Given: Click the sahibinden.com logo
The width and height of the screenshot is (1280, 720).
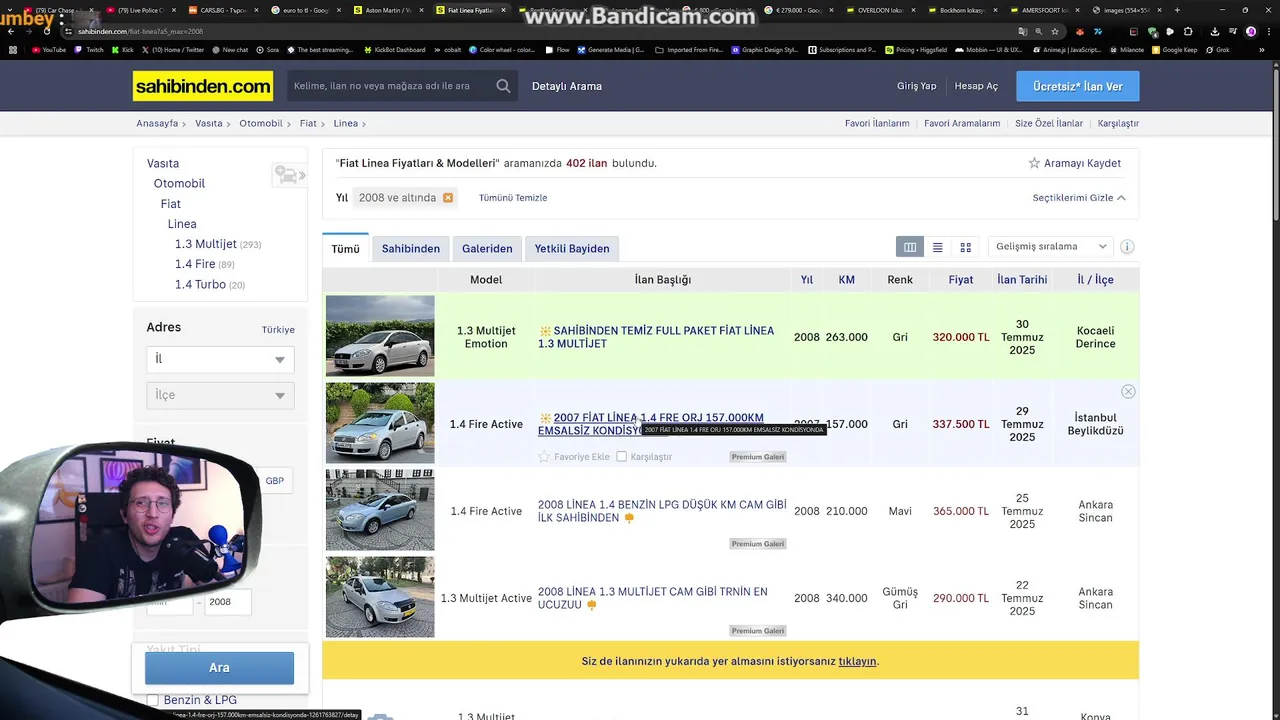Looking at the screenshot, I should click(x=203, y=87).
